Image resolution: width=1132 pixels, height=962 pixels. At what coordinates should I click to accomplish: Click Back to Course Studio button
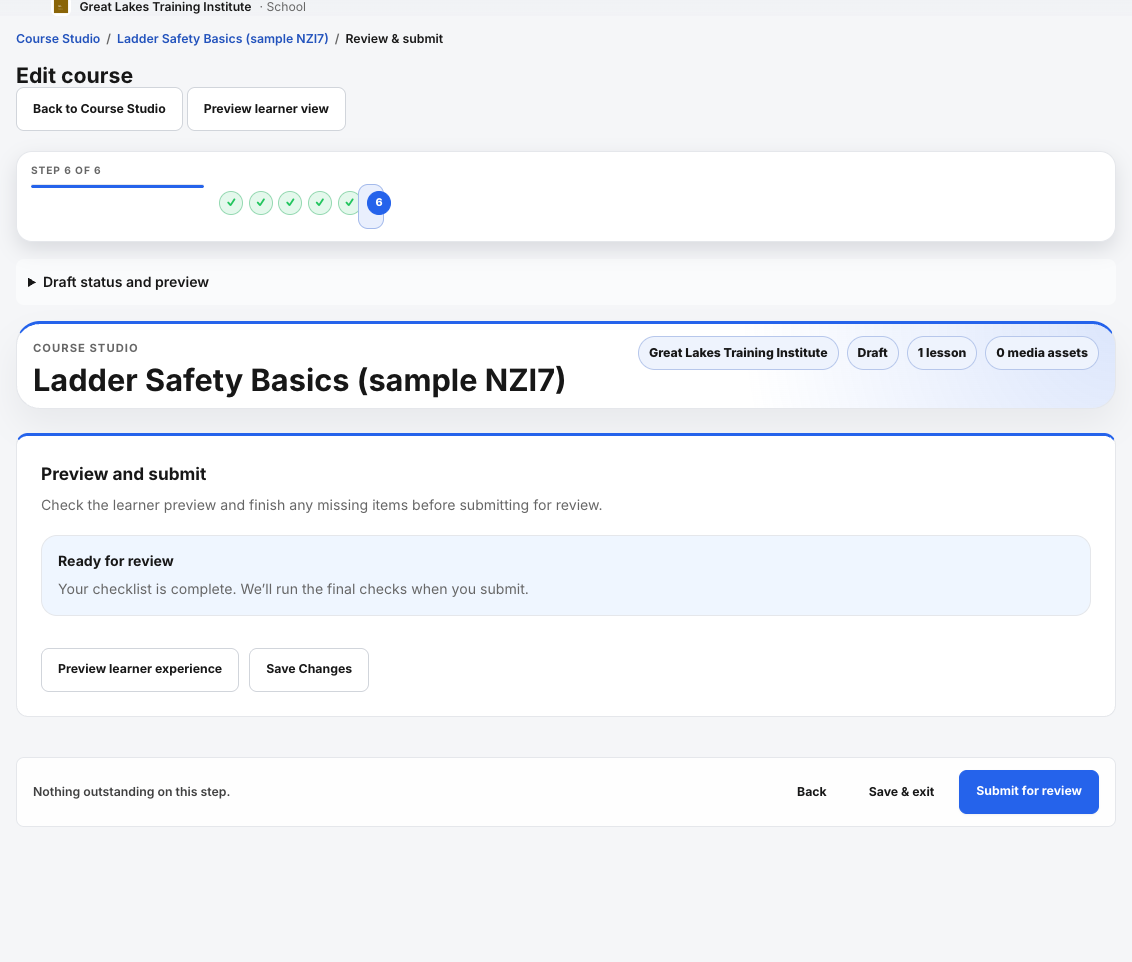[99, 109]
